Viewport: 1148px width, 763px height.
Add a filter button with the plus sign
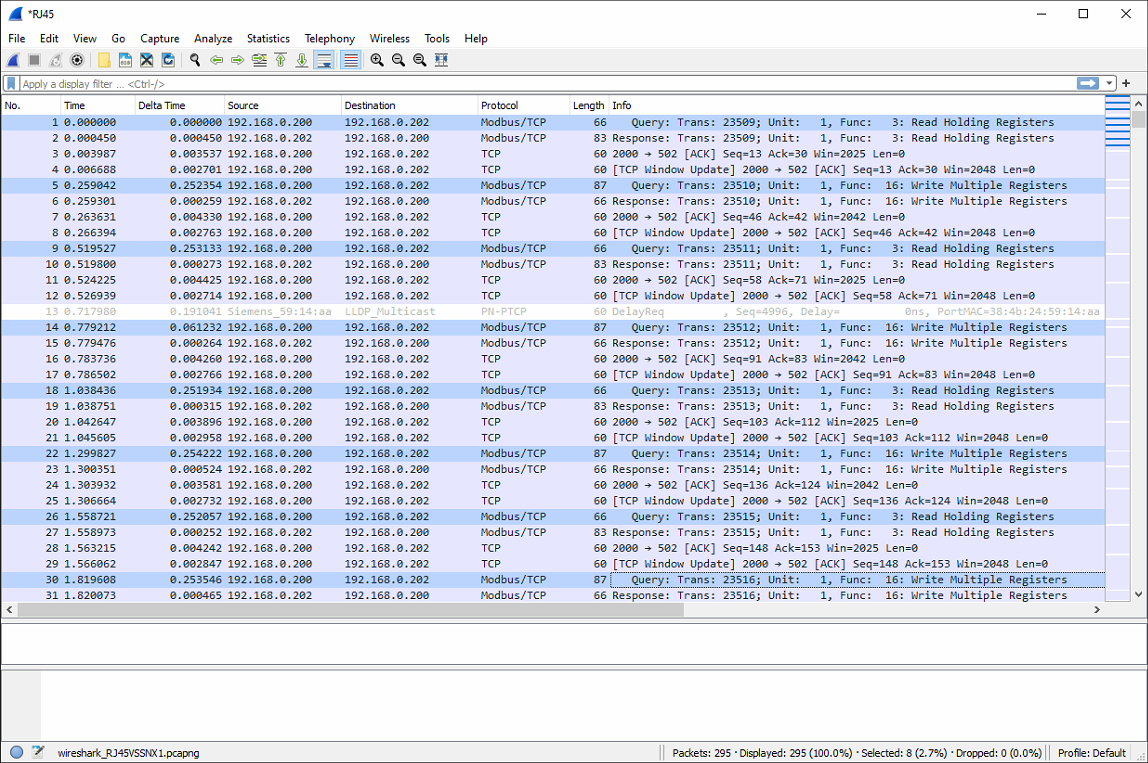tap(1126, 84)
